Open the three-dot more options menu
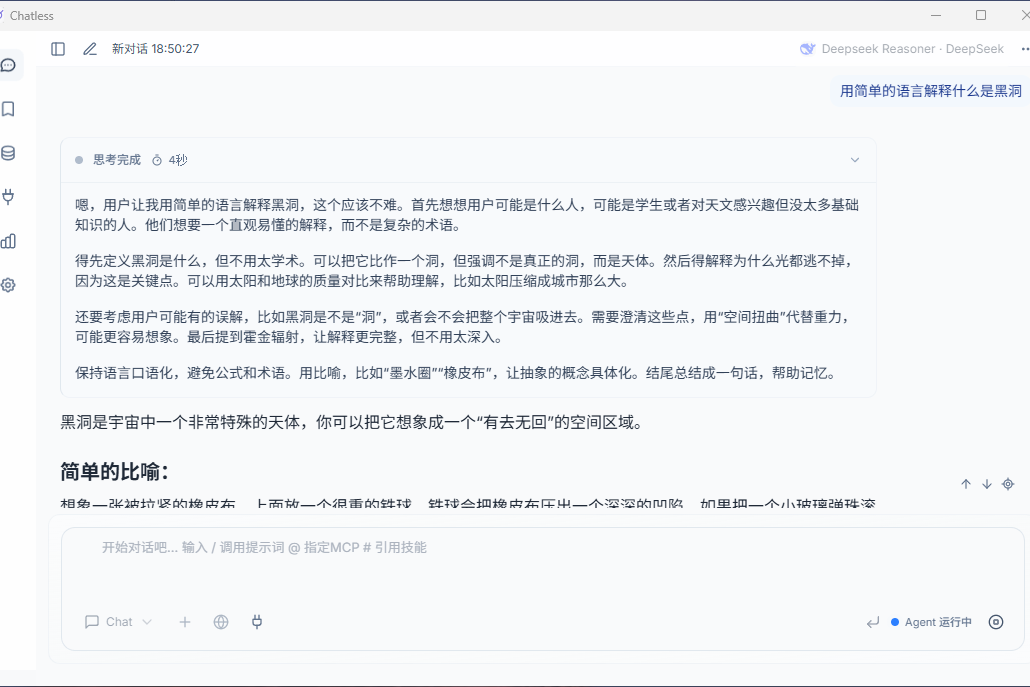This screenshot has height=687, width=1030. [1025, 49]
